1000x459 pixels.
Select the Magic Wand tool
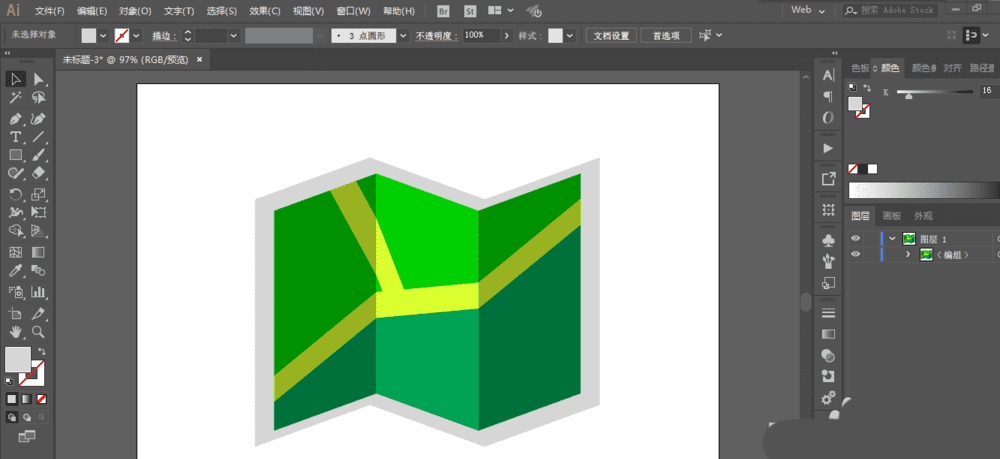(x=16, y=98)
